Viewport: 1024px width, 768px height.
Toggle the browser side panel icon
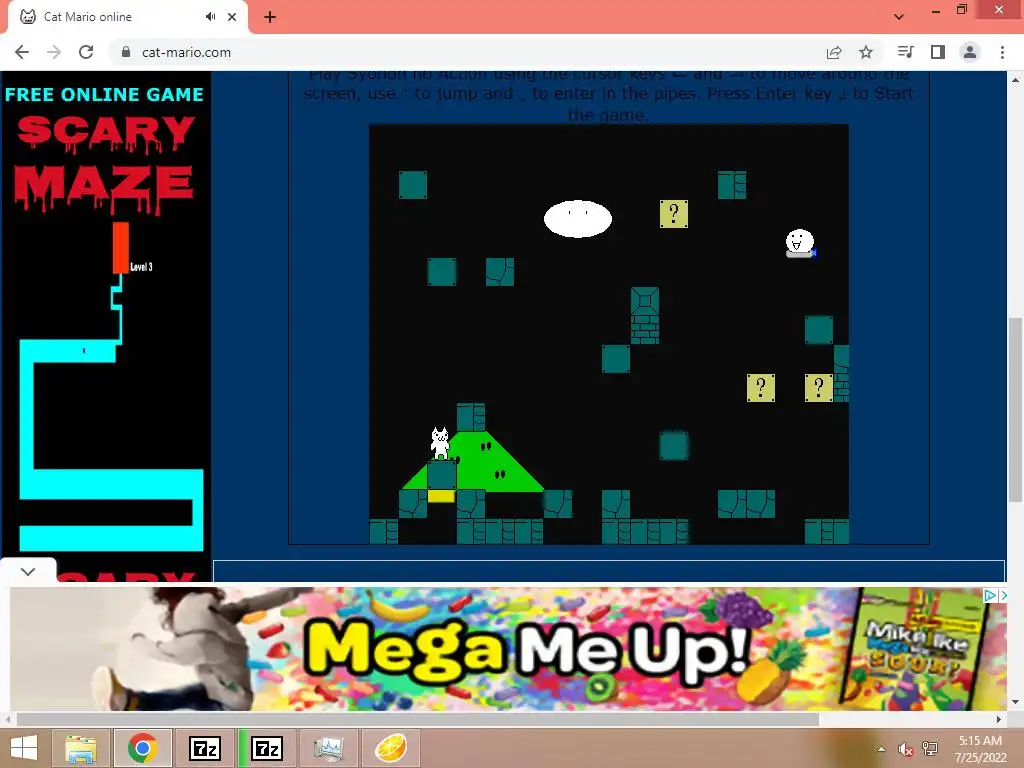[x=938, y=52]
